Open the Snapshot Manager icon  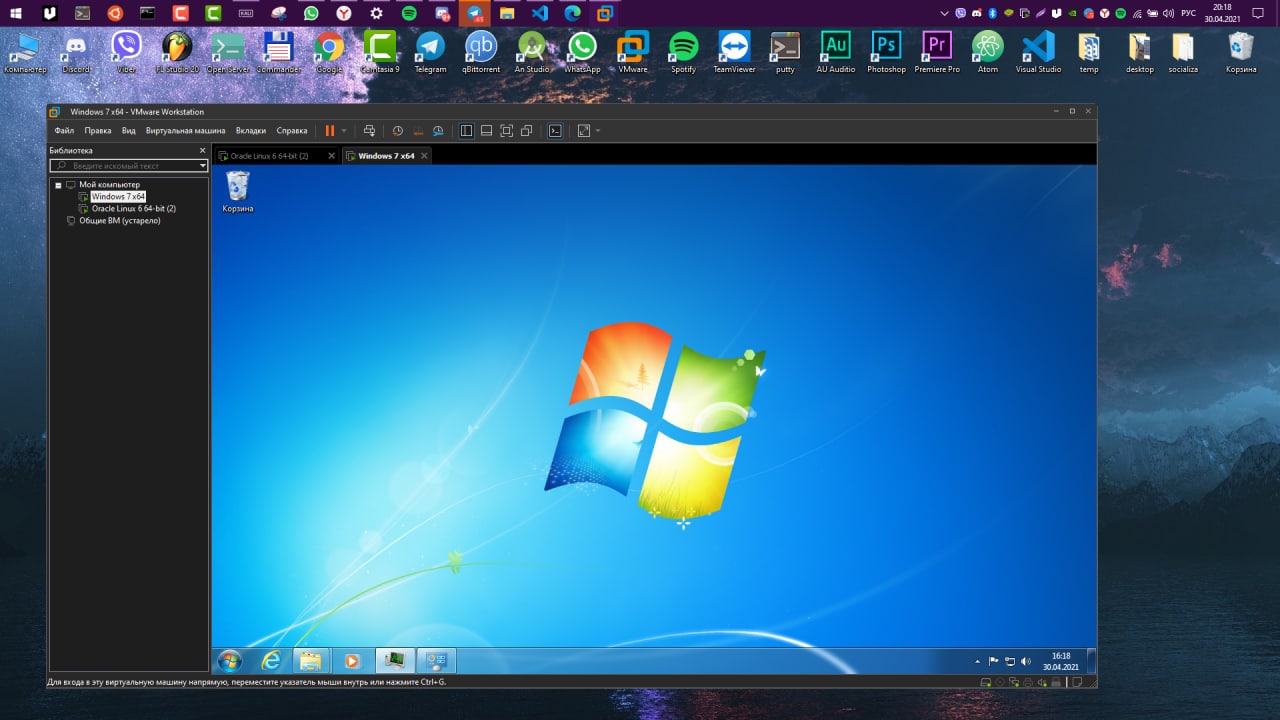click(x=439, y=131)
